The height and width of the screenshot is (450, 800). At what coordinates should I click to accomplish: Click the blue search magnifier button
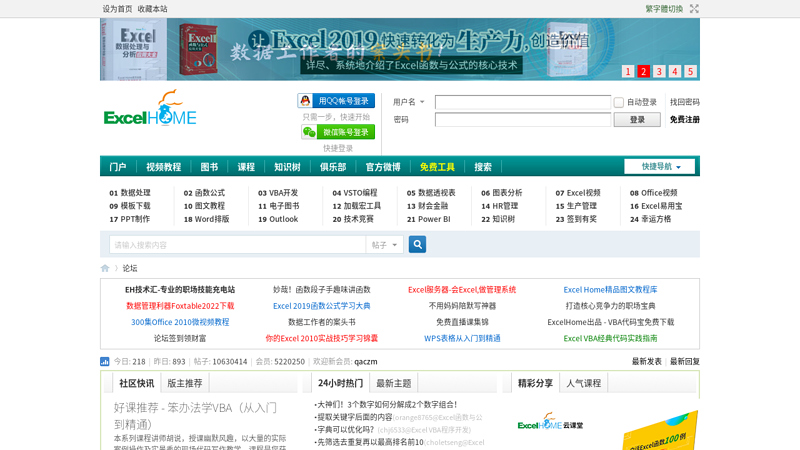[x=417, y=244]
